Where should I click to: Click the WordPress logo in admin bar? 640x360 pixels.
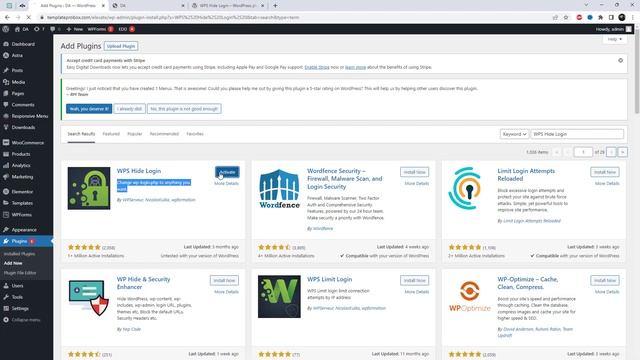coord(6,29)
